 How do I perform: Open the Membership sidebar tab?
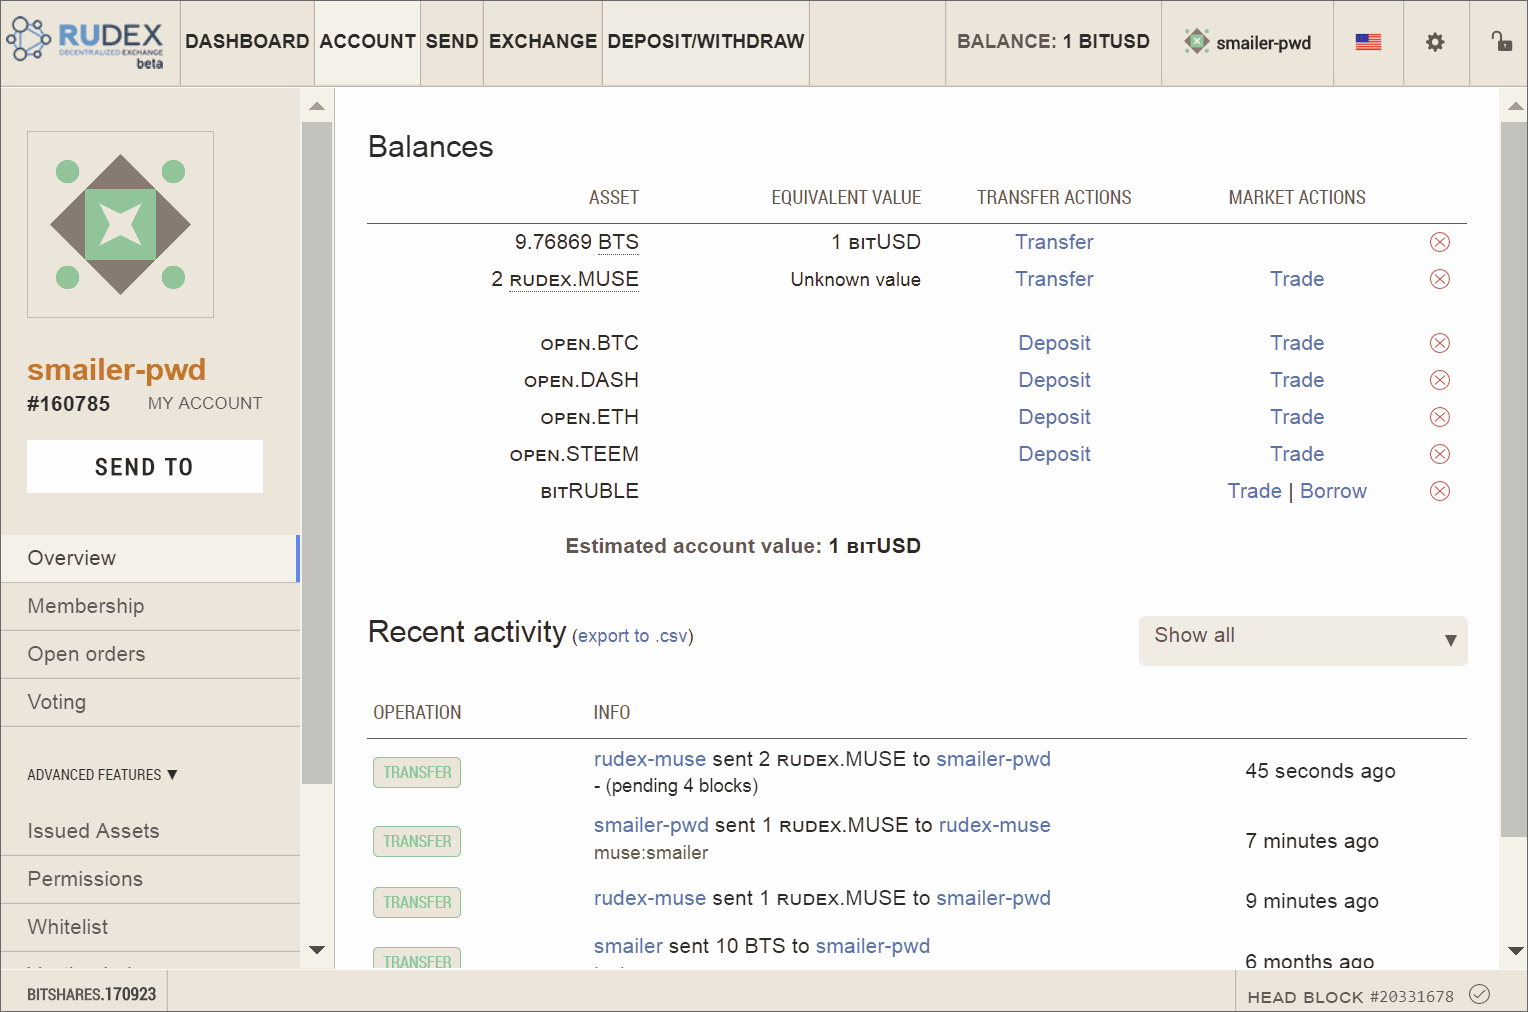click(x=150, y=606)
